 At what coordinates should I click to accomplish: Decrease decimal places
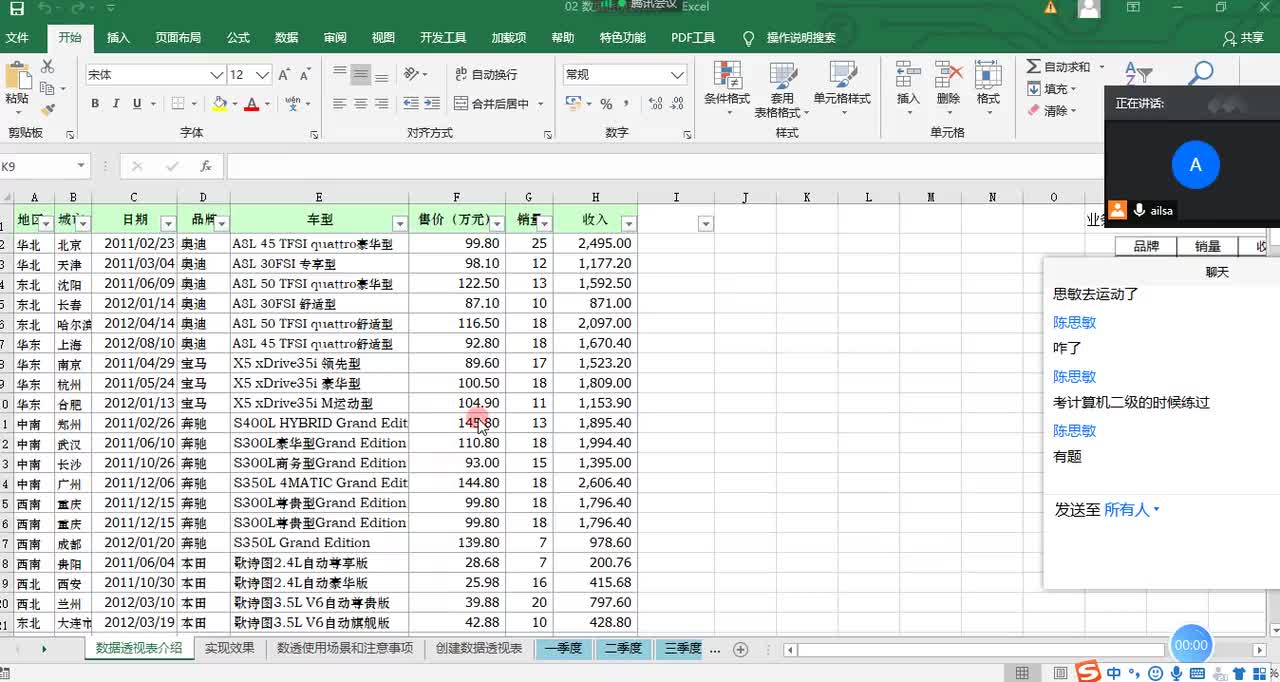[x=677, y=104]
